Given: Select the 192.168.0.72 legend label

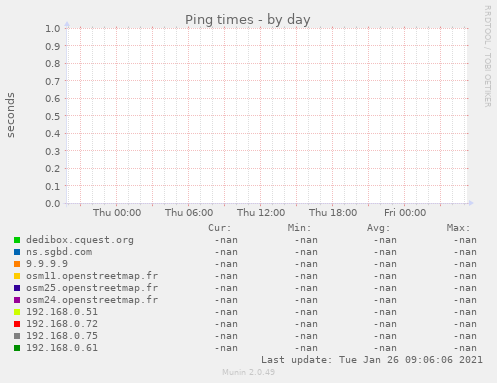Looking at the screenshot, I should [x=62, y=324].
